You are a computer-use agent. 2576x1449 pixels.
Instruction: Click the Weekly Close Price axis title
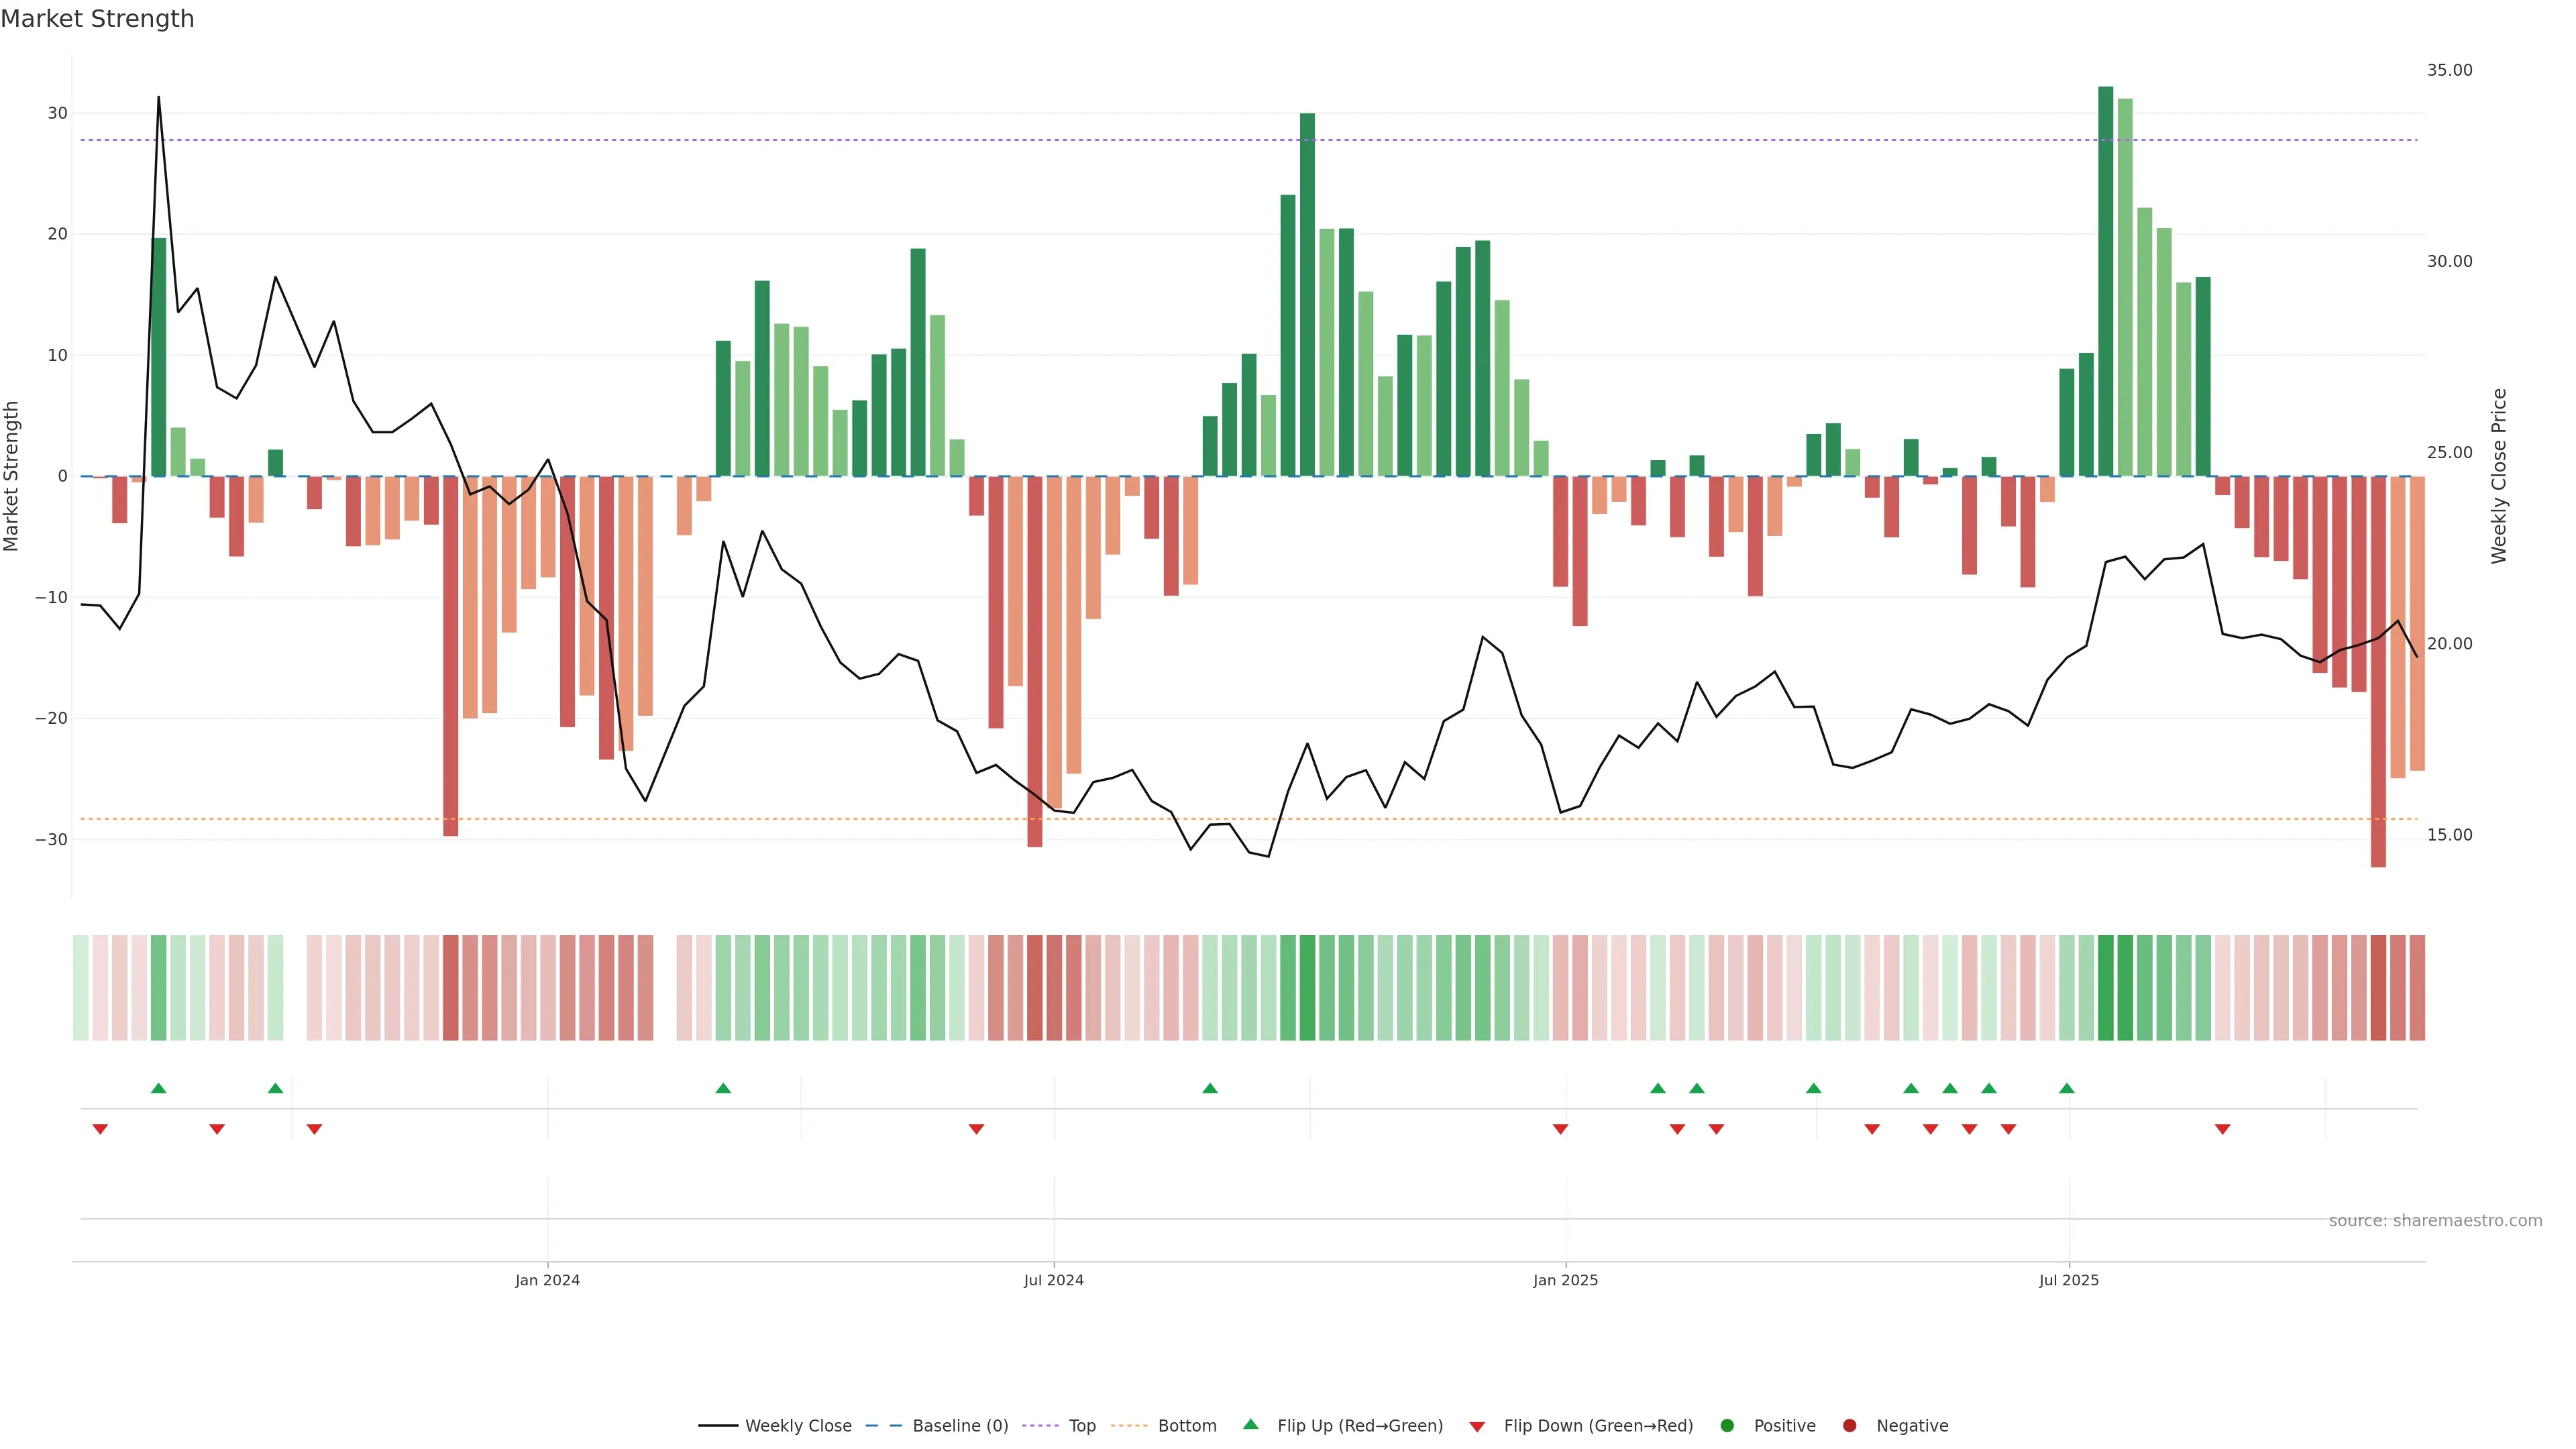click(x=2499, y=476)
